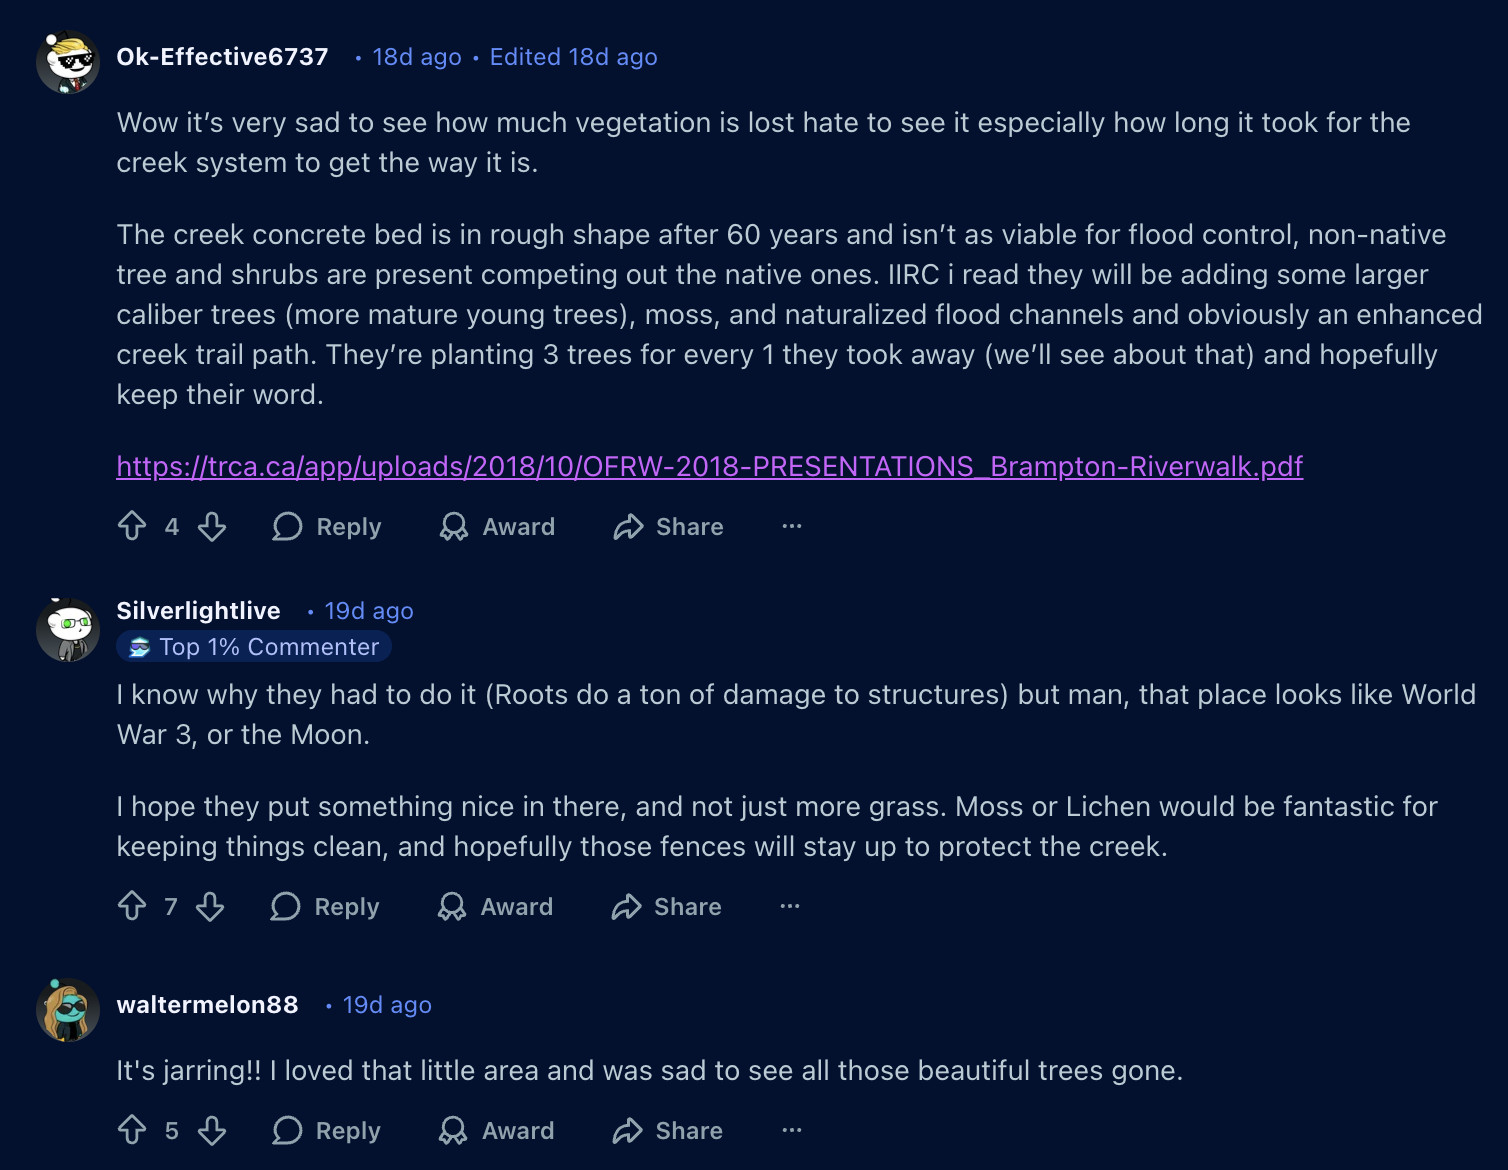Downvote waltermelon88's comment
The height and width of the screenshot is (1170, 1508).
(x=212, y=1130)
